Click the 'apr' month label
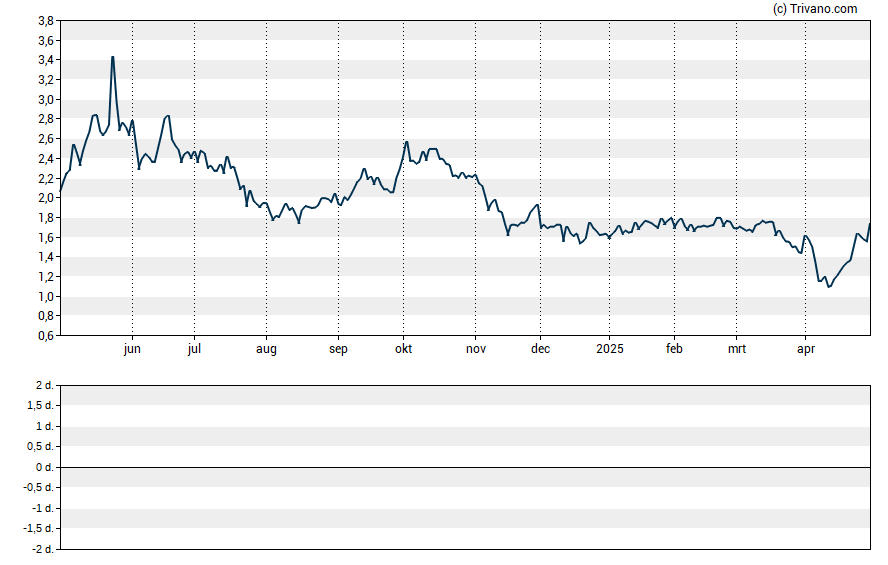The height and width of the screenshot is (565, 888). tap(805, 350)
